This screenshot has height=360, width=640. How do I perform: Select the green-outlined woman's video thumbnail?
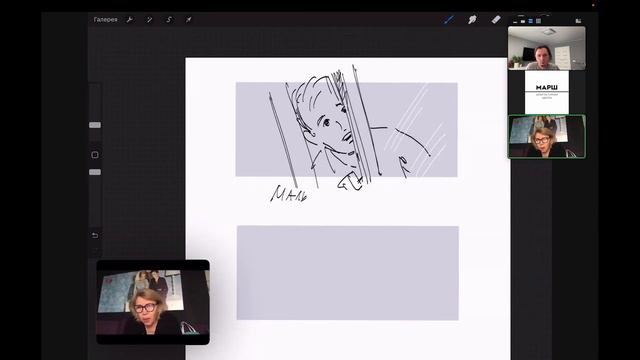547,136
